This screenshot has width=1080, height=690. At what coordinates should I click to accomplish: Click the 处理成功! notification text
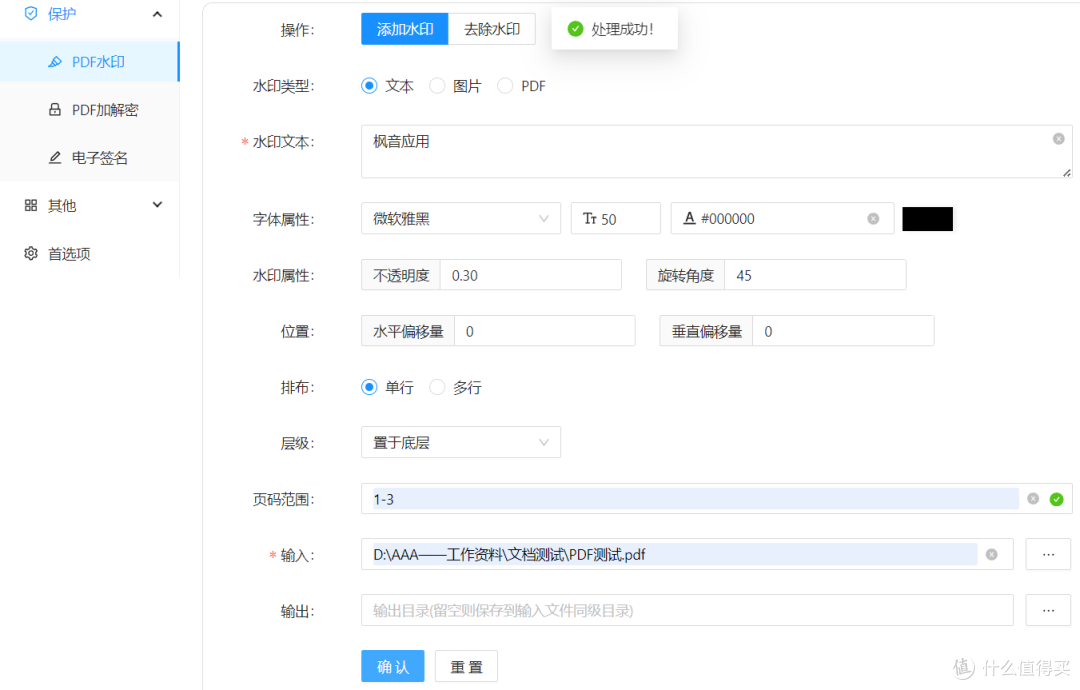(x=623, y=29)
